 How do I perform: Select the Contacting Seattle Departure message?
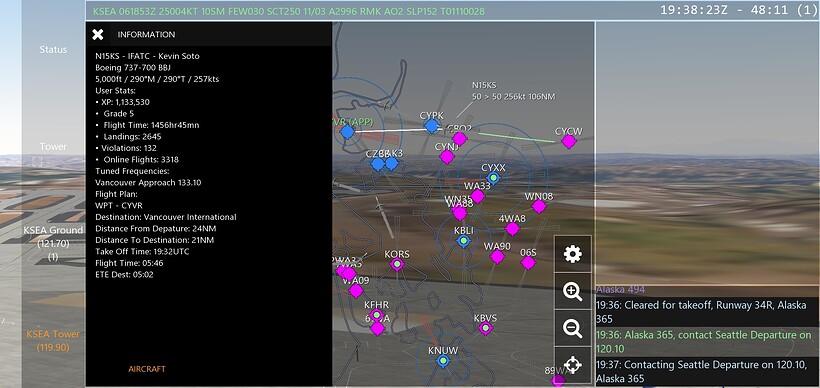click(708, 371)
